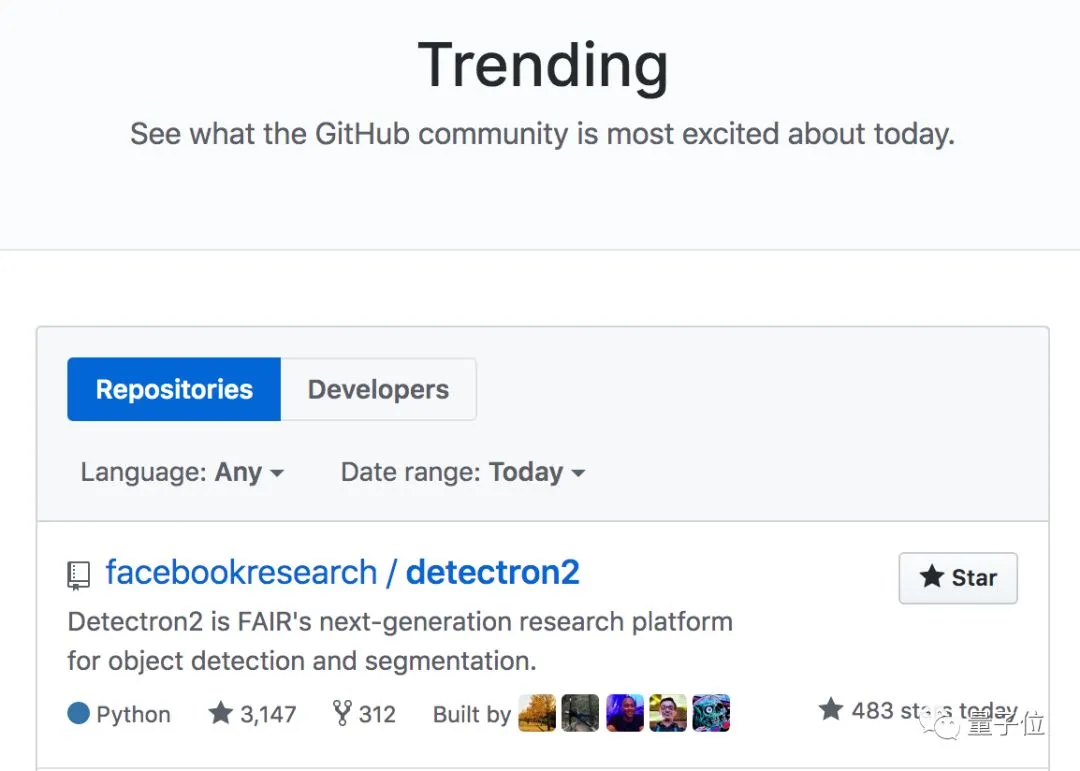Click the Detectron2 repository description text
Image resolution: width=1080 pixels, height=771 pixels.
400,641
